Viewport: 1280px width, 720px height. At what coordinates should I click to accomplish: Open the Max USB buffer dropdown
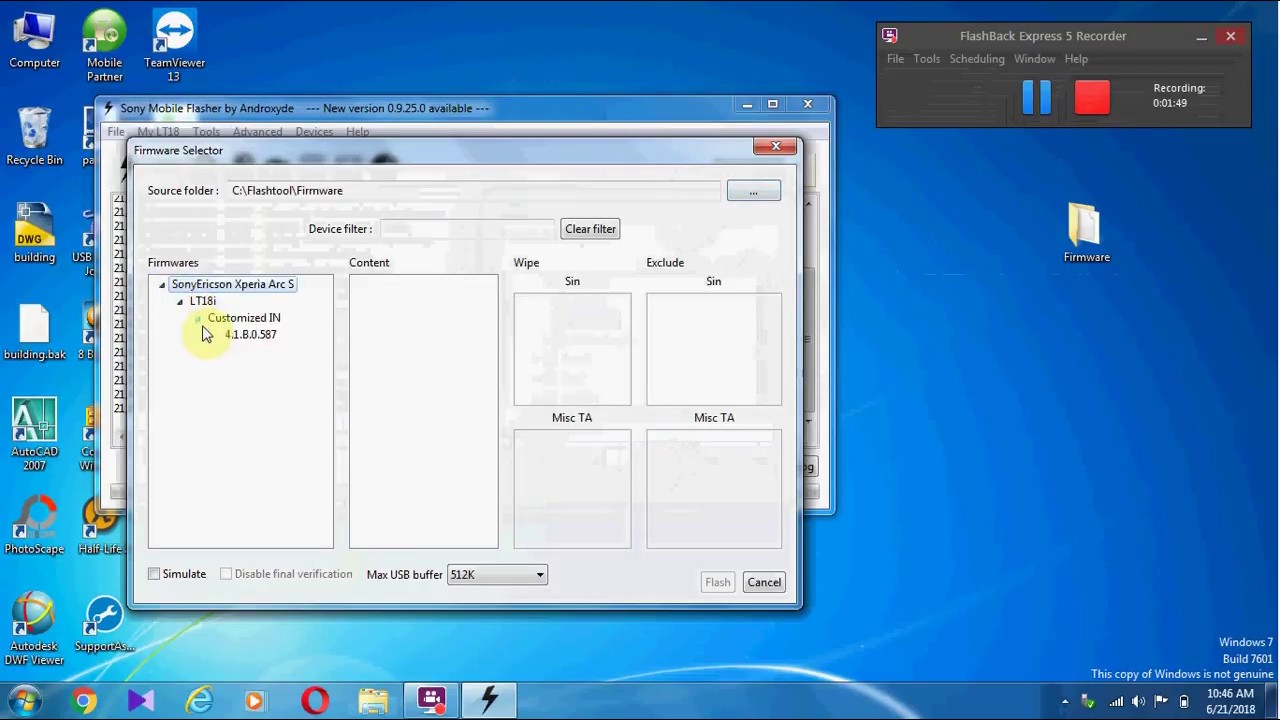click(x=497, y=575)
